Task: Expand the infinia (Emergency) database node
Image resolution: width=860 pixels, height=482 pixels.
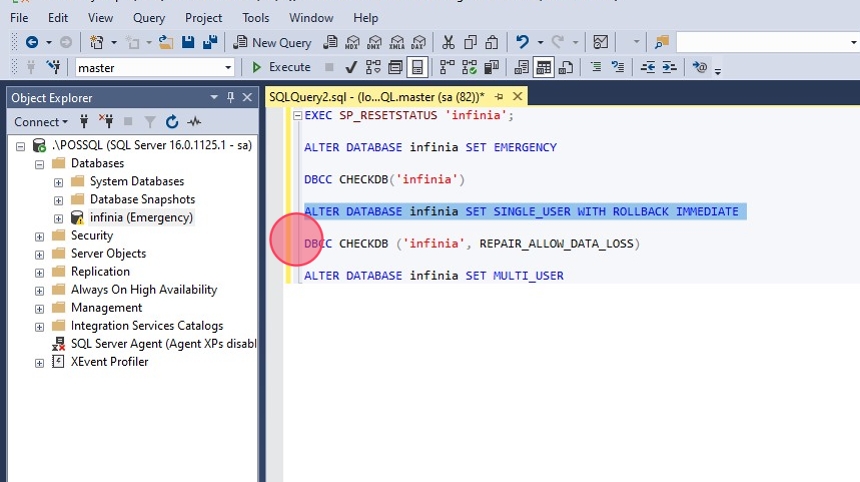Action: pos(58,218)
